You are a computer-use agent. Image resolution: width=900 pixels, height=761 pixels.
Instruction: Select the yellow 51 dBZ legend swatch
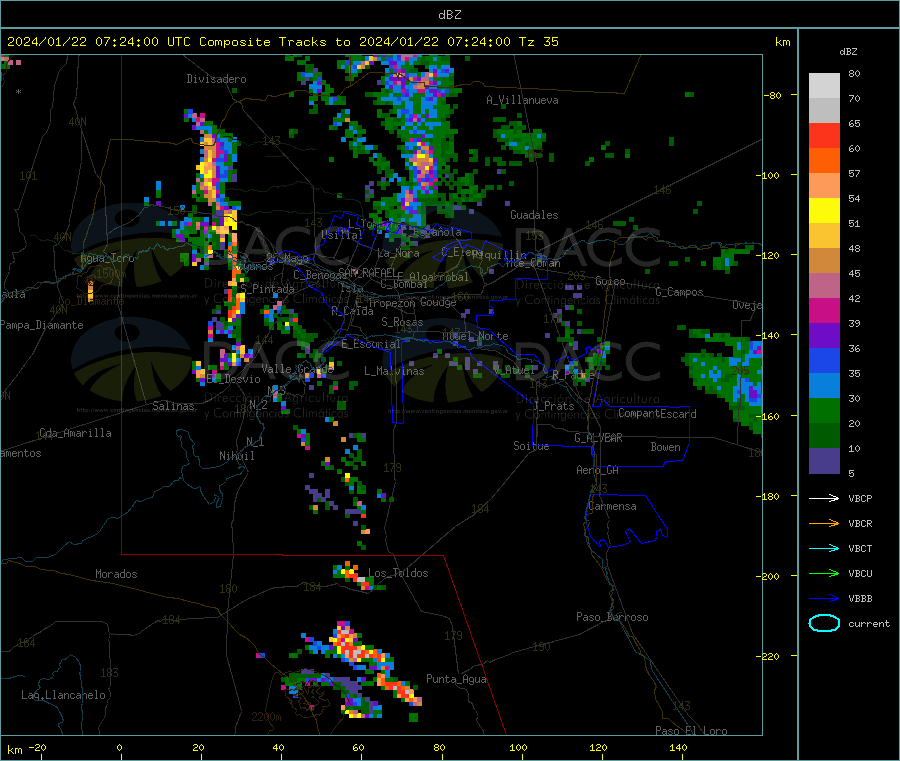pos(824,211)
